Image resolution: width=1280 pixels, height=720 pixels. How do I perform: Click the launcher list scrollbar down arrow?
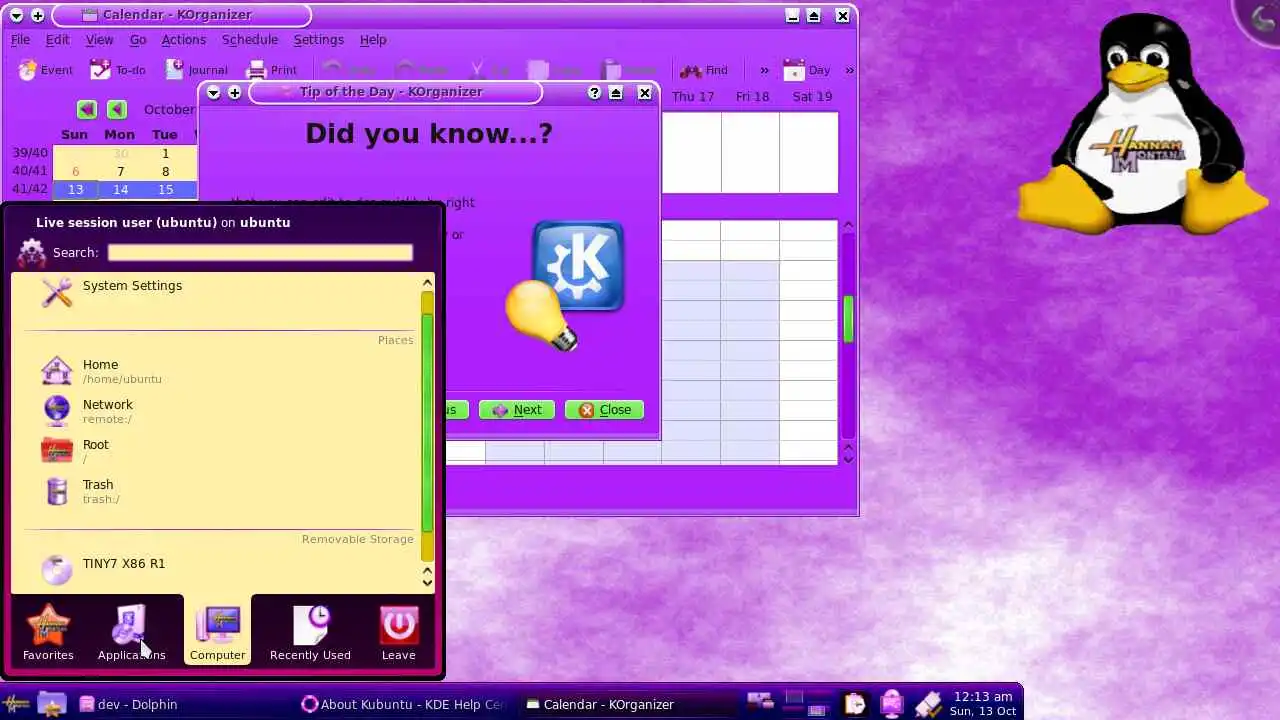(x=428, y=582)
